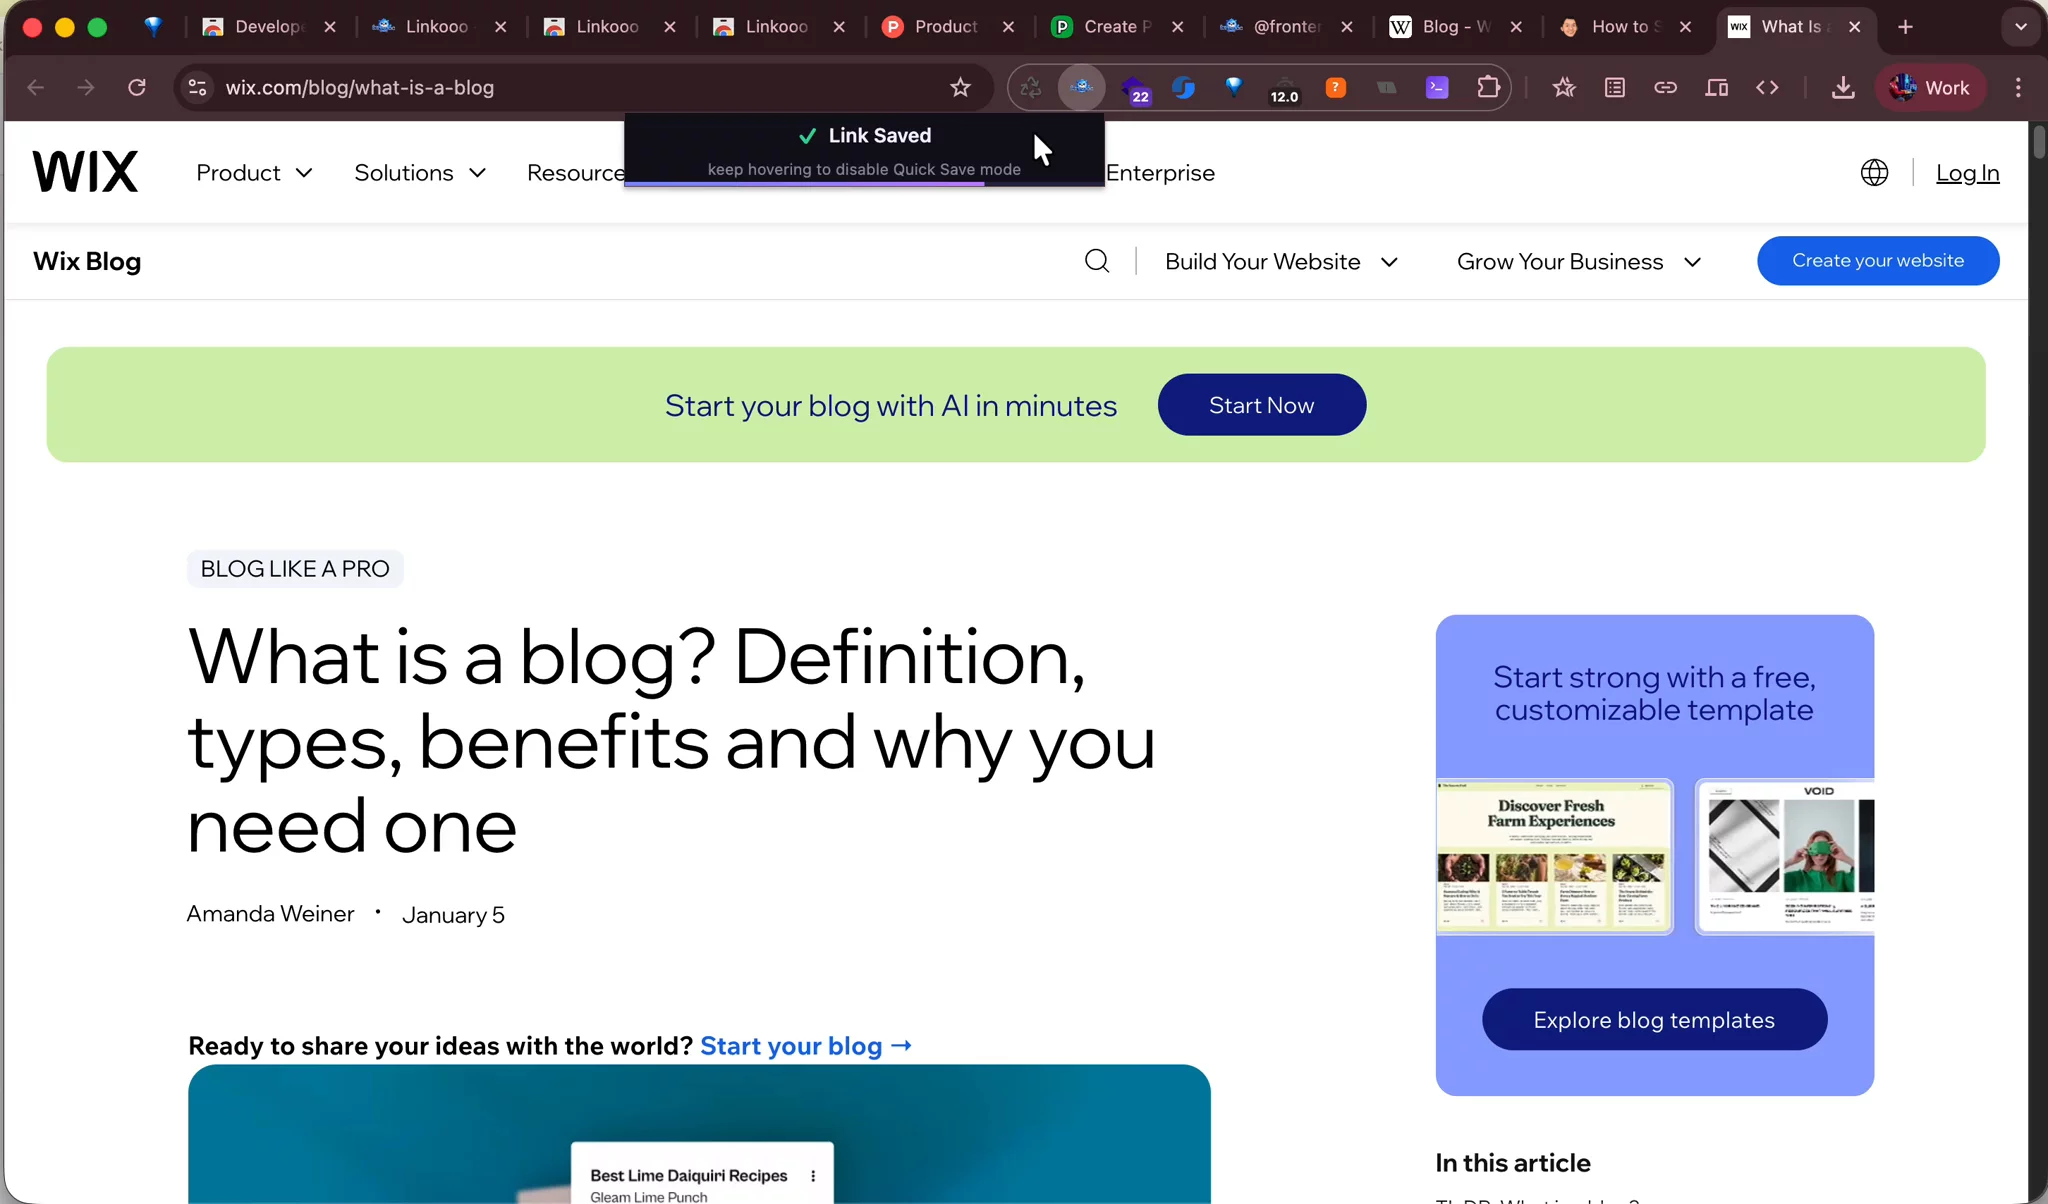
Task: Reload the page with the refresh icon
Action: click(137, 88)
